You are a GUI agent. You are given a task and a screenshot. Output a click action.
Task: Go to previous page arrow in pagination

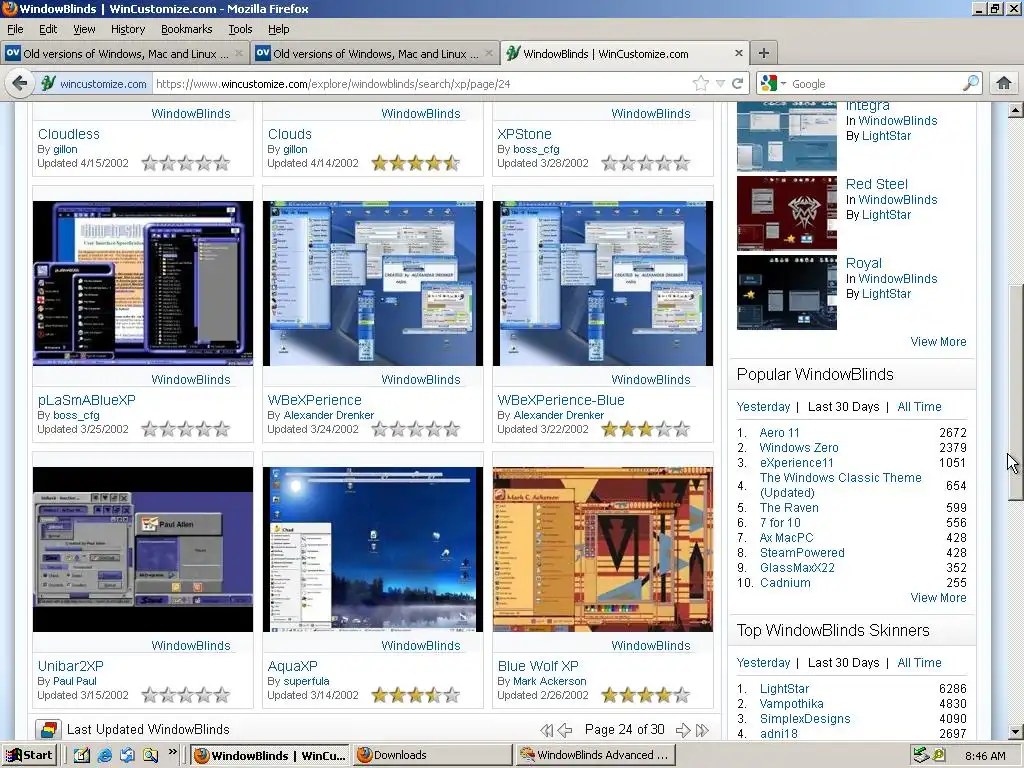(566, 730)
